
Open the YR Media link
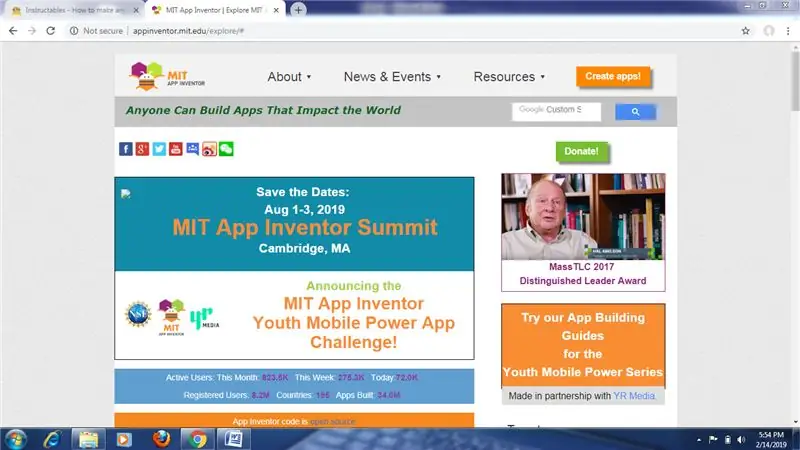(x=634, y=396)
